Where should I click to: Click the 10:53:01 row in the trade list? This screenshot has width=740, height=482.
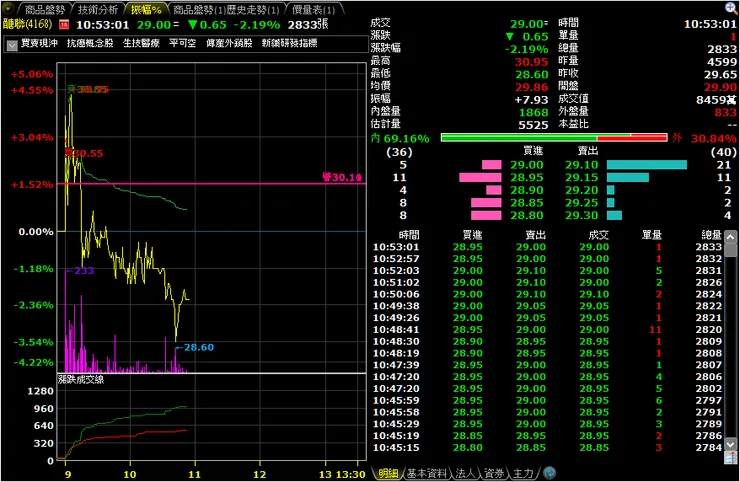pyautogui.click(x=547, y=247)
